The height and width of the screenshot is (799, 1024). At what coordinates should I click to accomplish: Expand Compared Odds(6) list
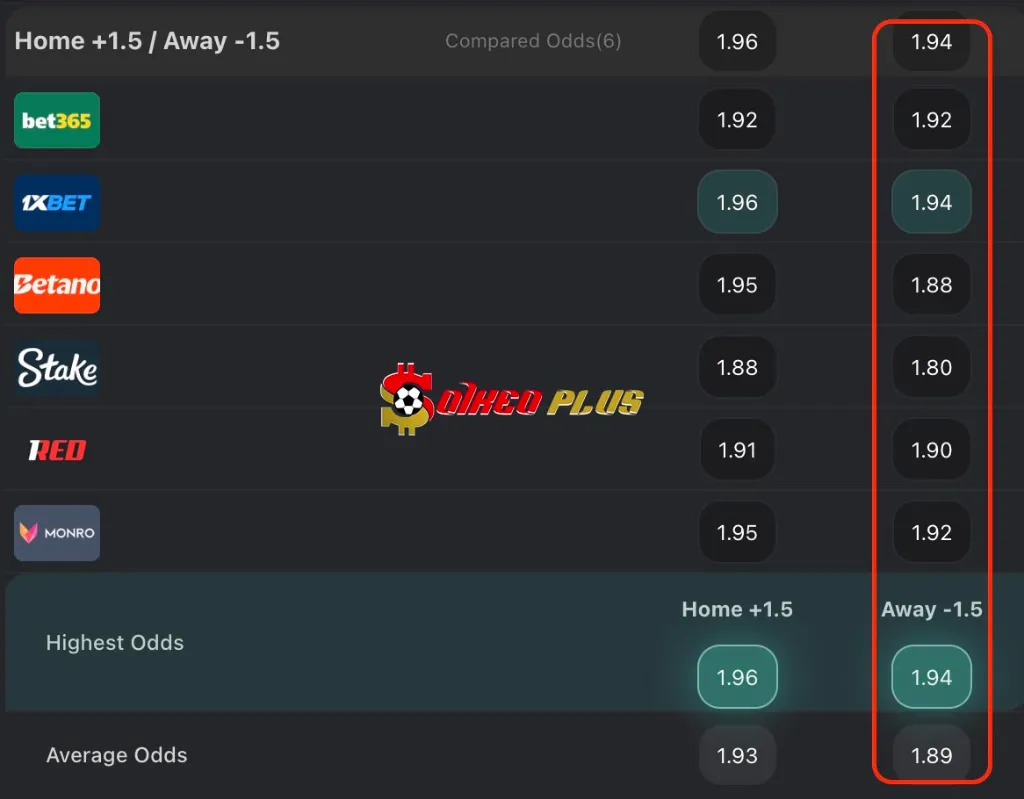pyautogui.click(x=533, y=41)
